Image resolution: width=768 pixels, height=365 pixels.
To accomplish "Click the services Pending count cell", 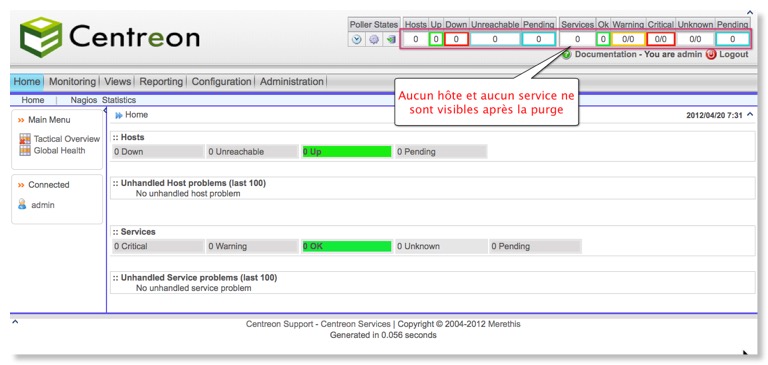I will 733,39.
